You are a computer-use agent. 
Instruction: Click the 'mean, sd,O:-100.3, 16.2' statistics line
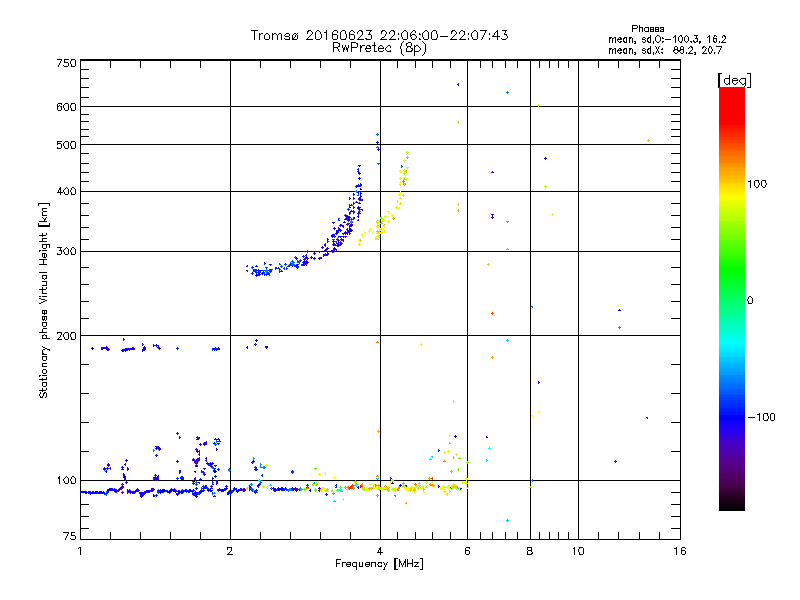coord(667,39)
